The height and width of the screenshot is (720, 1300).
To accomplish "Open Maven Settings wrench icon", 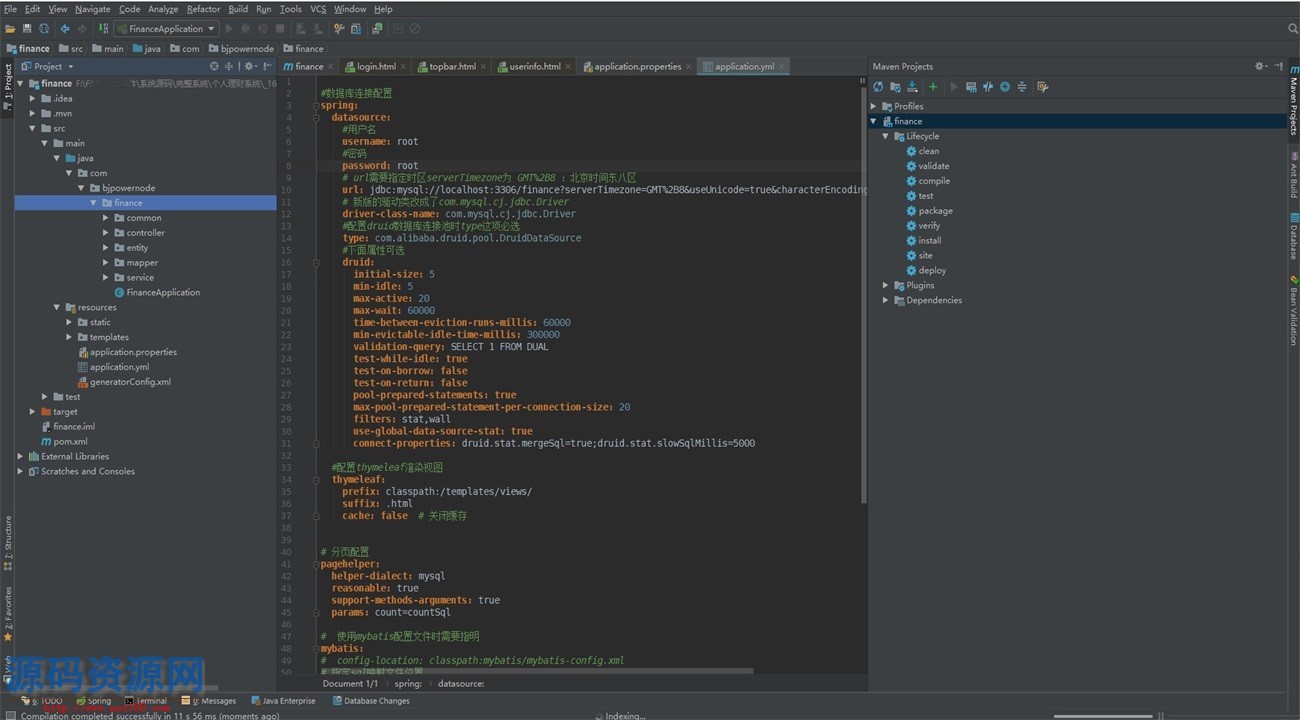I will pos(1043,87).
